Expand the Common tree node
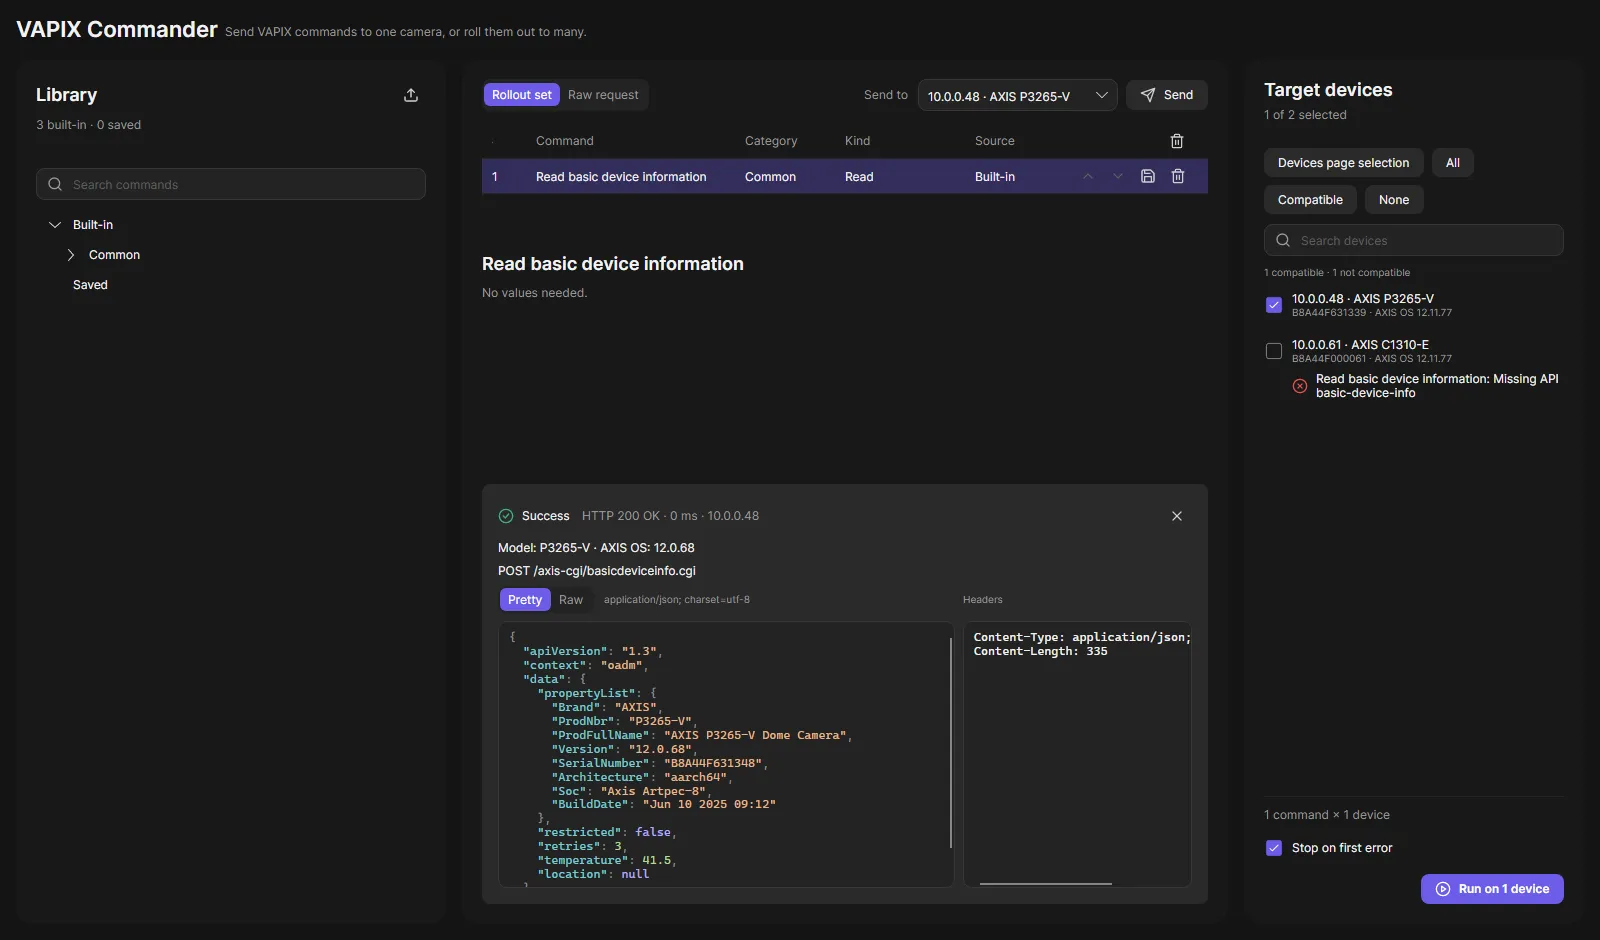The height and width of the screenshot is (940, 1600). pyautogui.click(x=71, y=255)
